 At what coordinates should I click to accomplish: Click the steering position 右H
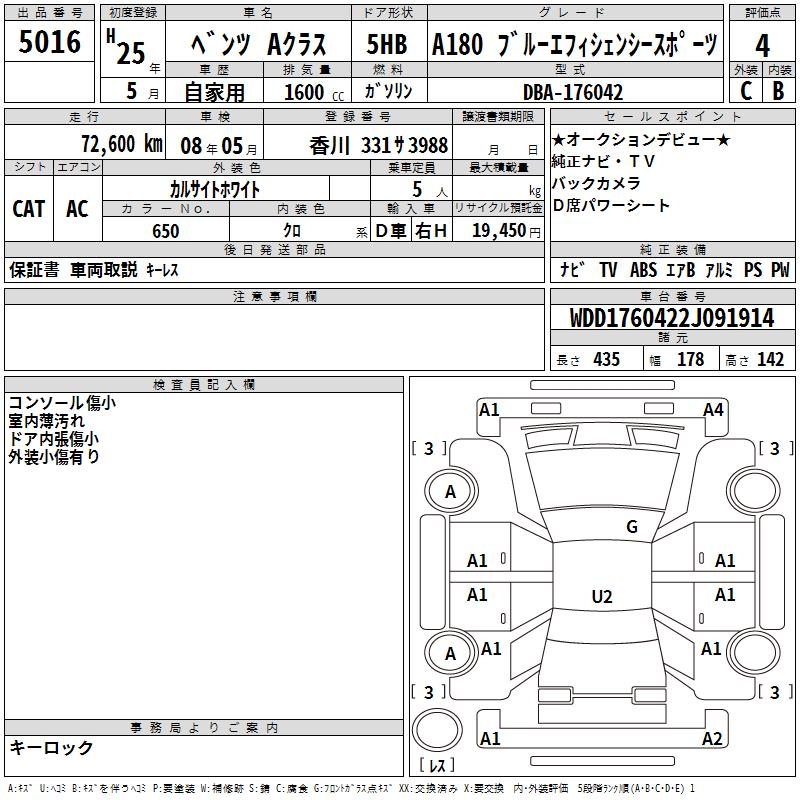pyautogui.click(x=431, y=231)
